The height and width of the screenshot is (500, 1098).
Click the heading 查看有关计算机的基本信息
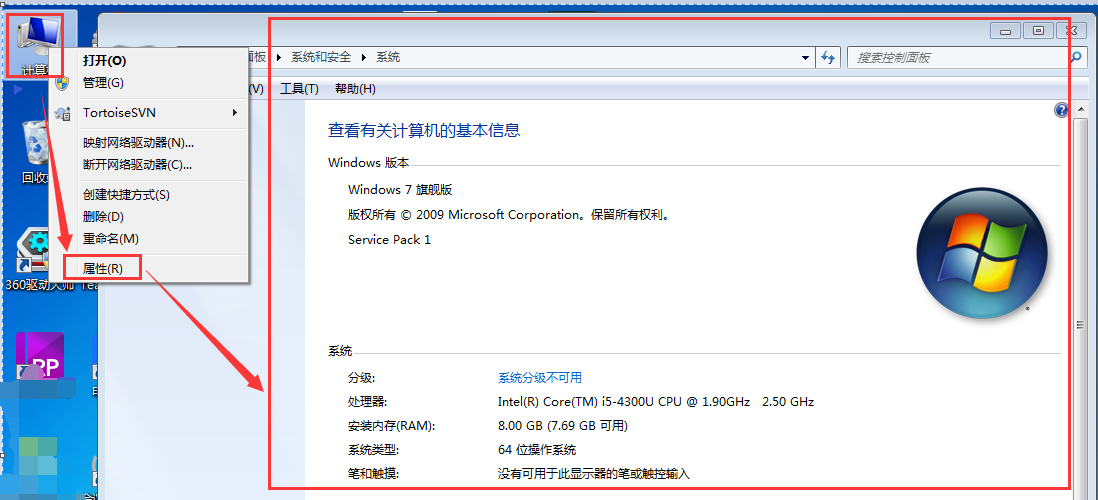pos(424,130)
